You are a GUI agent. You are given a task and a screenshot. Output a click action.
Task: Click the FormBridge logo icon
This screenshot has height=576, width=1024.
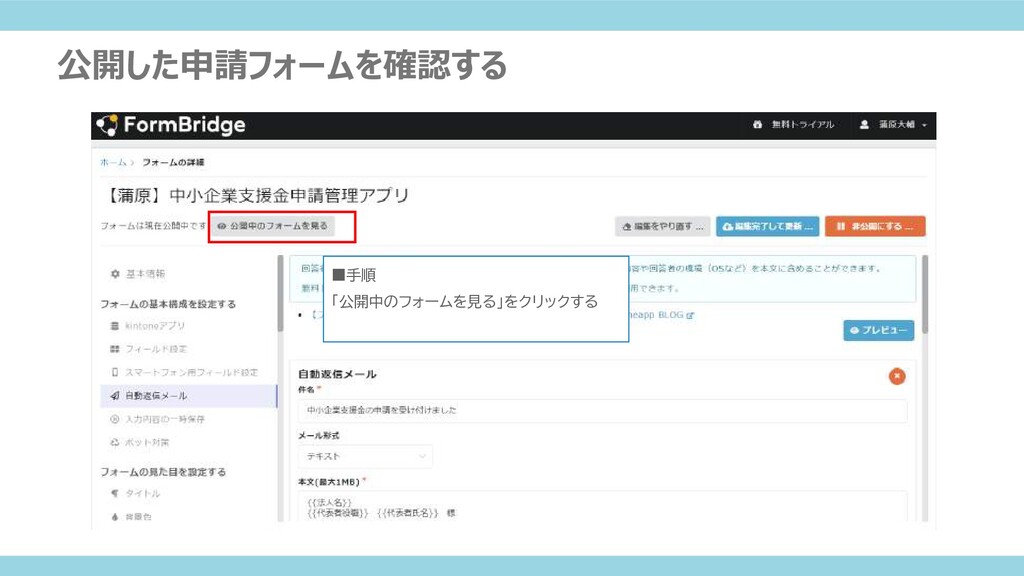click(107, 125)
